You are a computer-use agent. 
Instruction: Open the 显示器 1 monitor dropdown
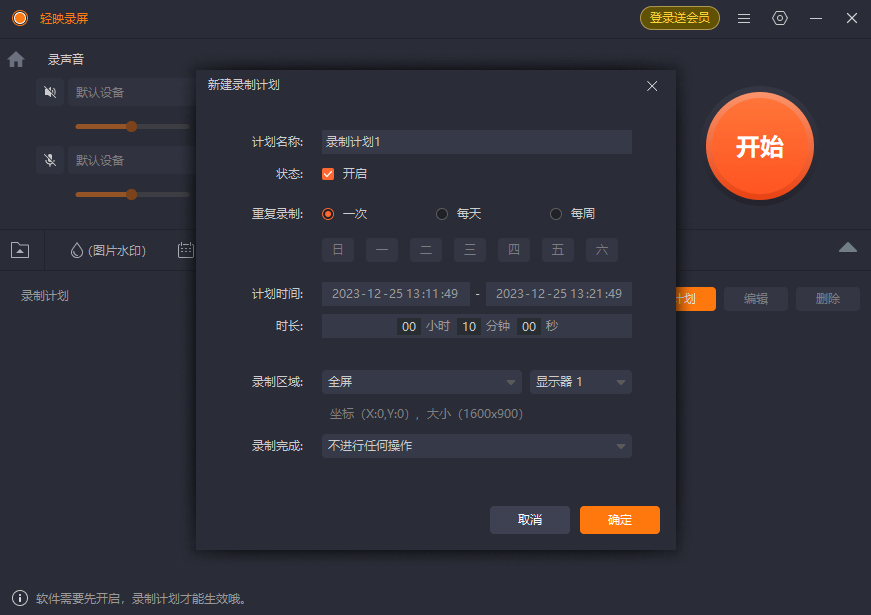580,382
